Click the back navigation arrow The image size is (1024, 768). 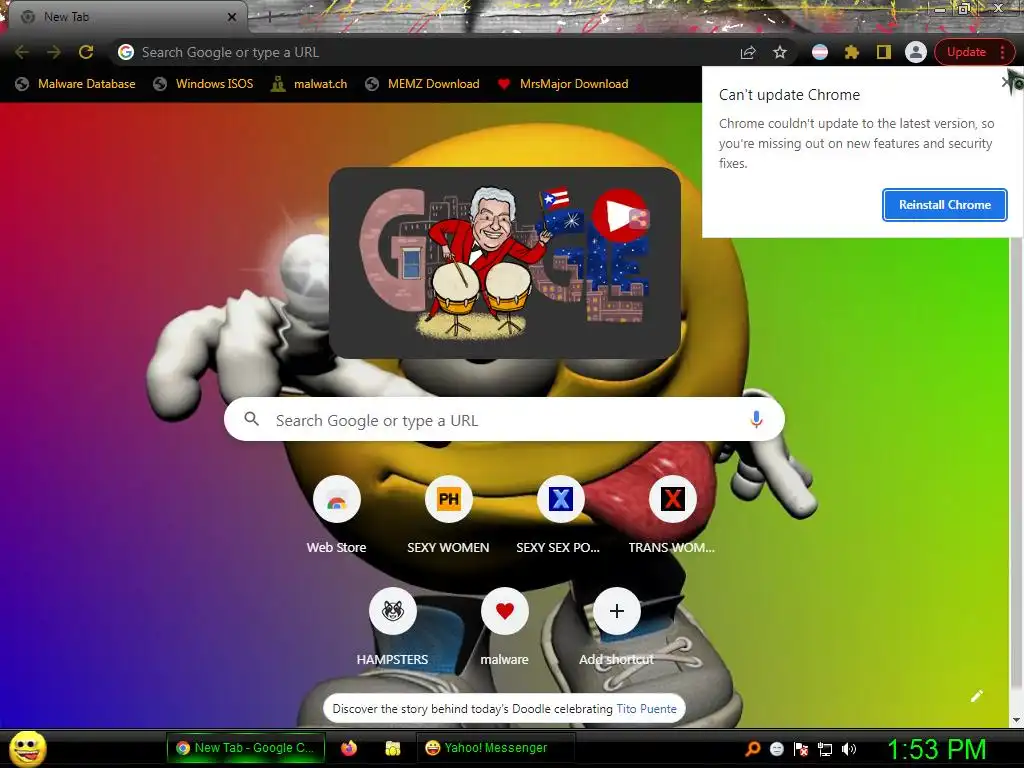coord(22,52)
